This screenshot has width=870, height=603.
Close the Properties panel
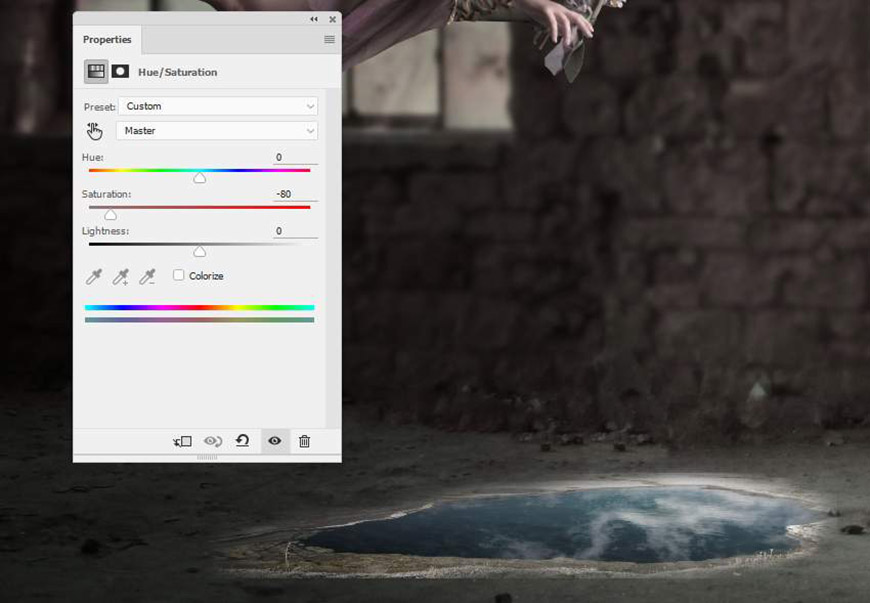[x=332, y=19]
